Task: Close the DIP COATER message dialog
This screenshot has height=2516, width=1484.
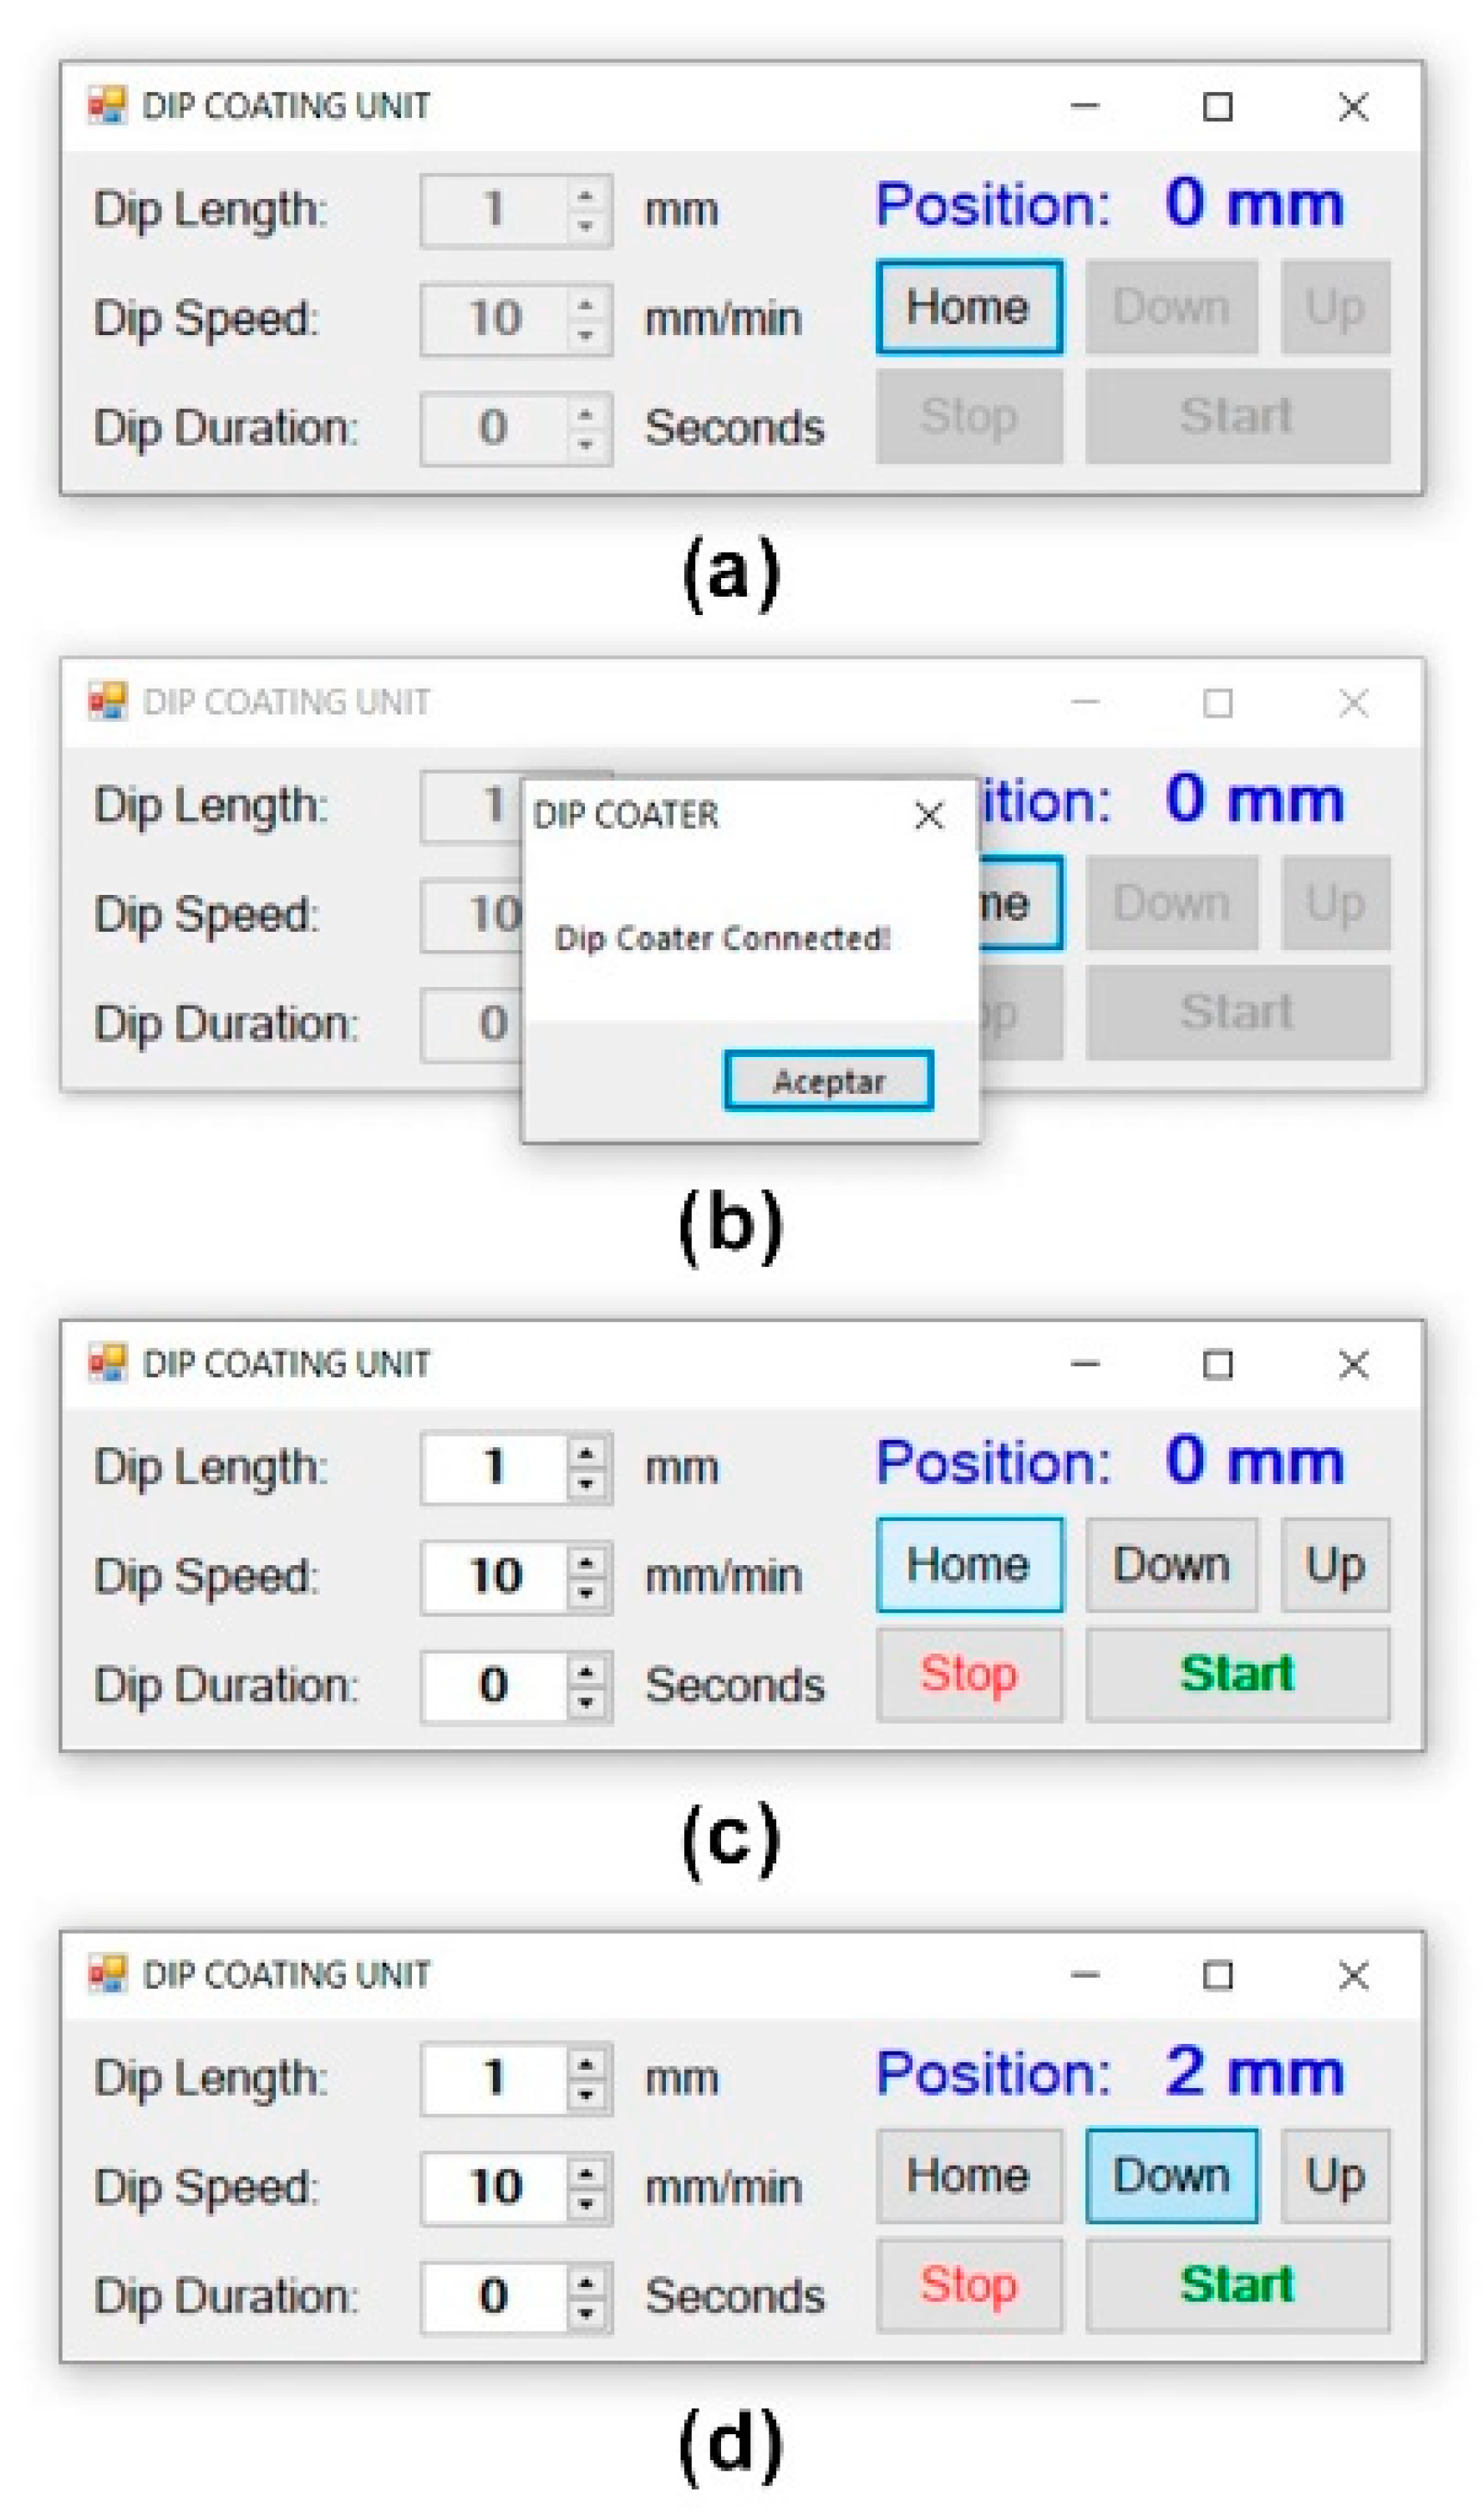Action: 929,815
